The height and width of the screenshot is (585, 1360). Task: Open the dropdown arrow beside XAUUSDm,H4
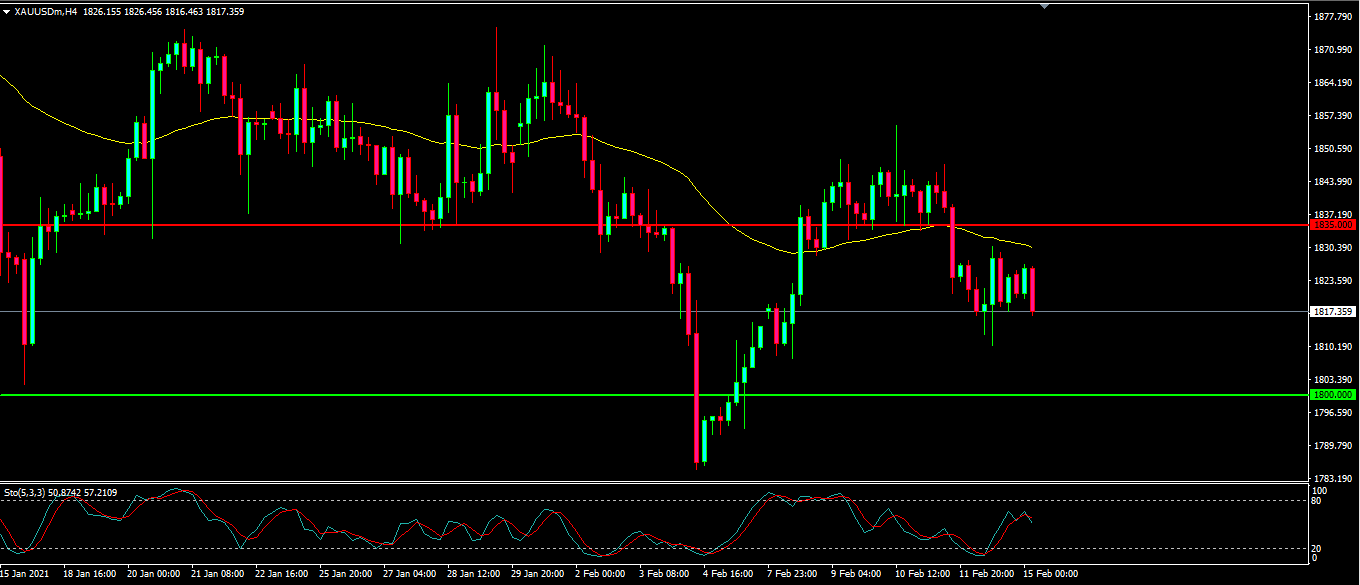click(x=7, y=12)
